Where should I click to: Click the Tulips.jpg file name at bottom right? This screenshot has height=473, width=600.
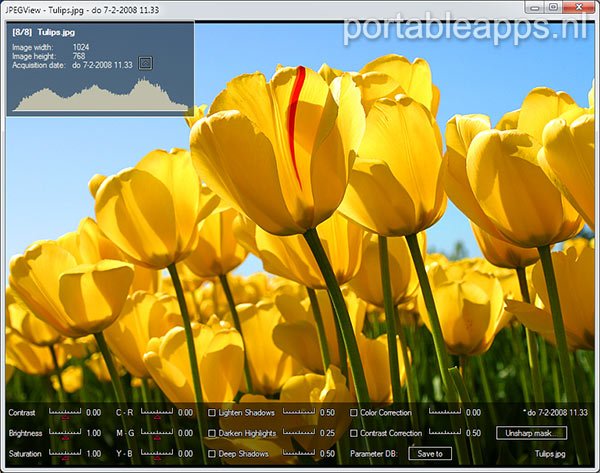click(550, 454)
